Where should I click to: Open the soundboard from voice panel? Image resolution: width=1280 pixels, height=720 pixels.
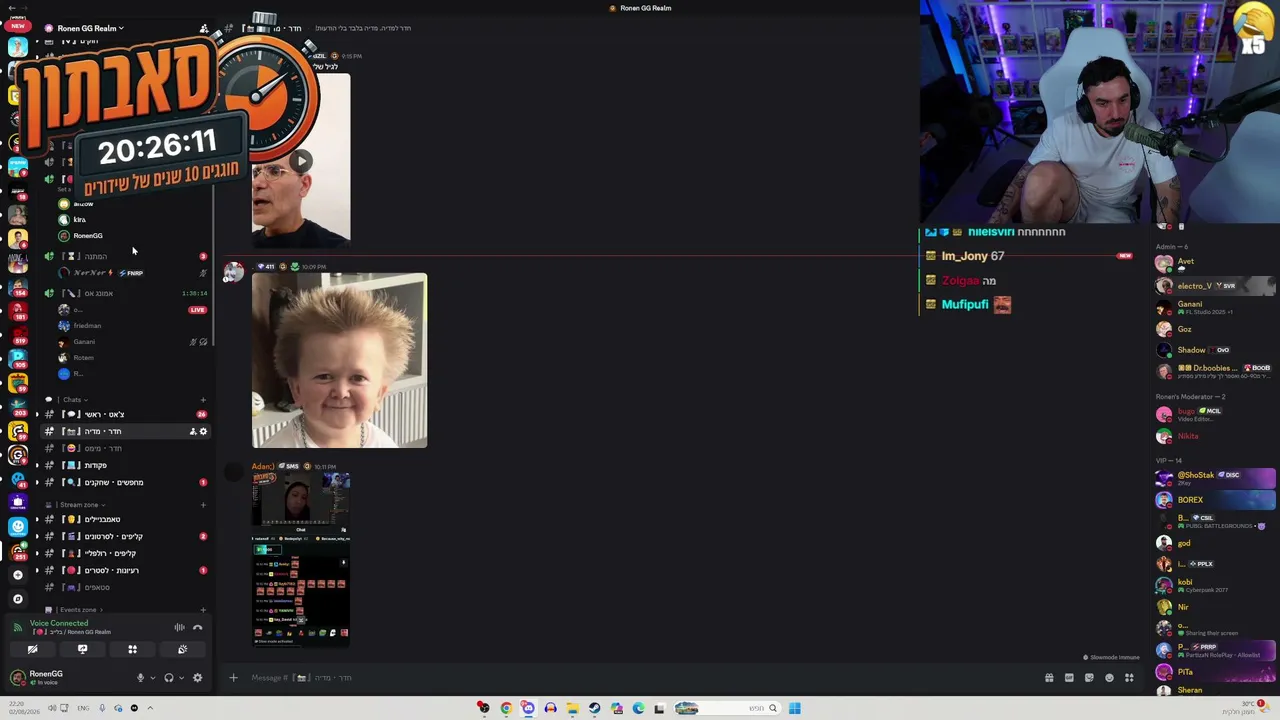click(x=182, y=649)
